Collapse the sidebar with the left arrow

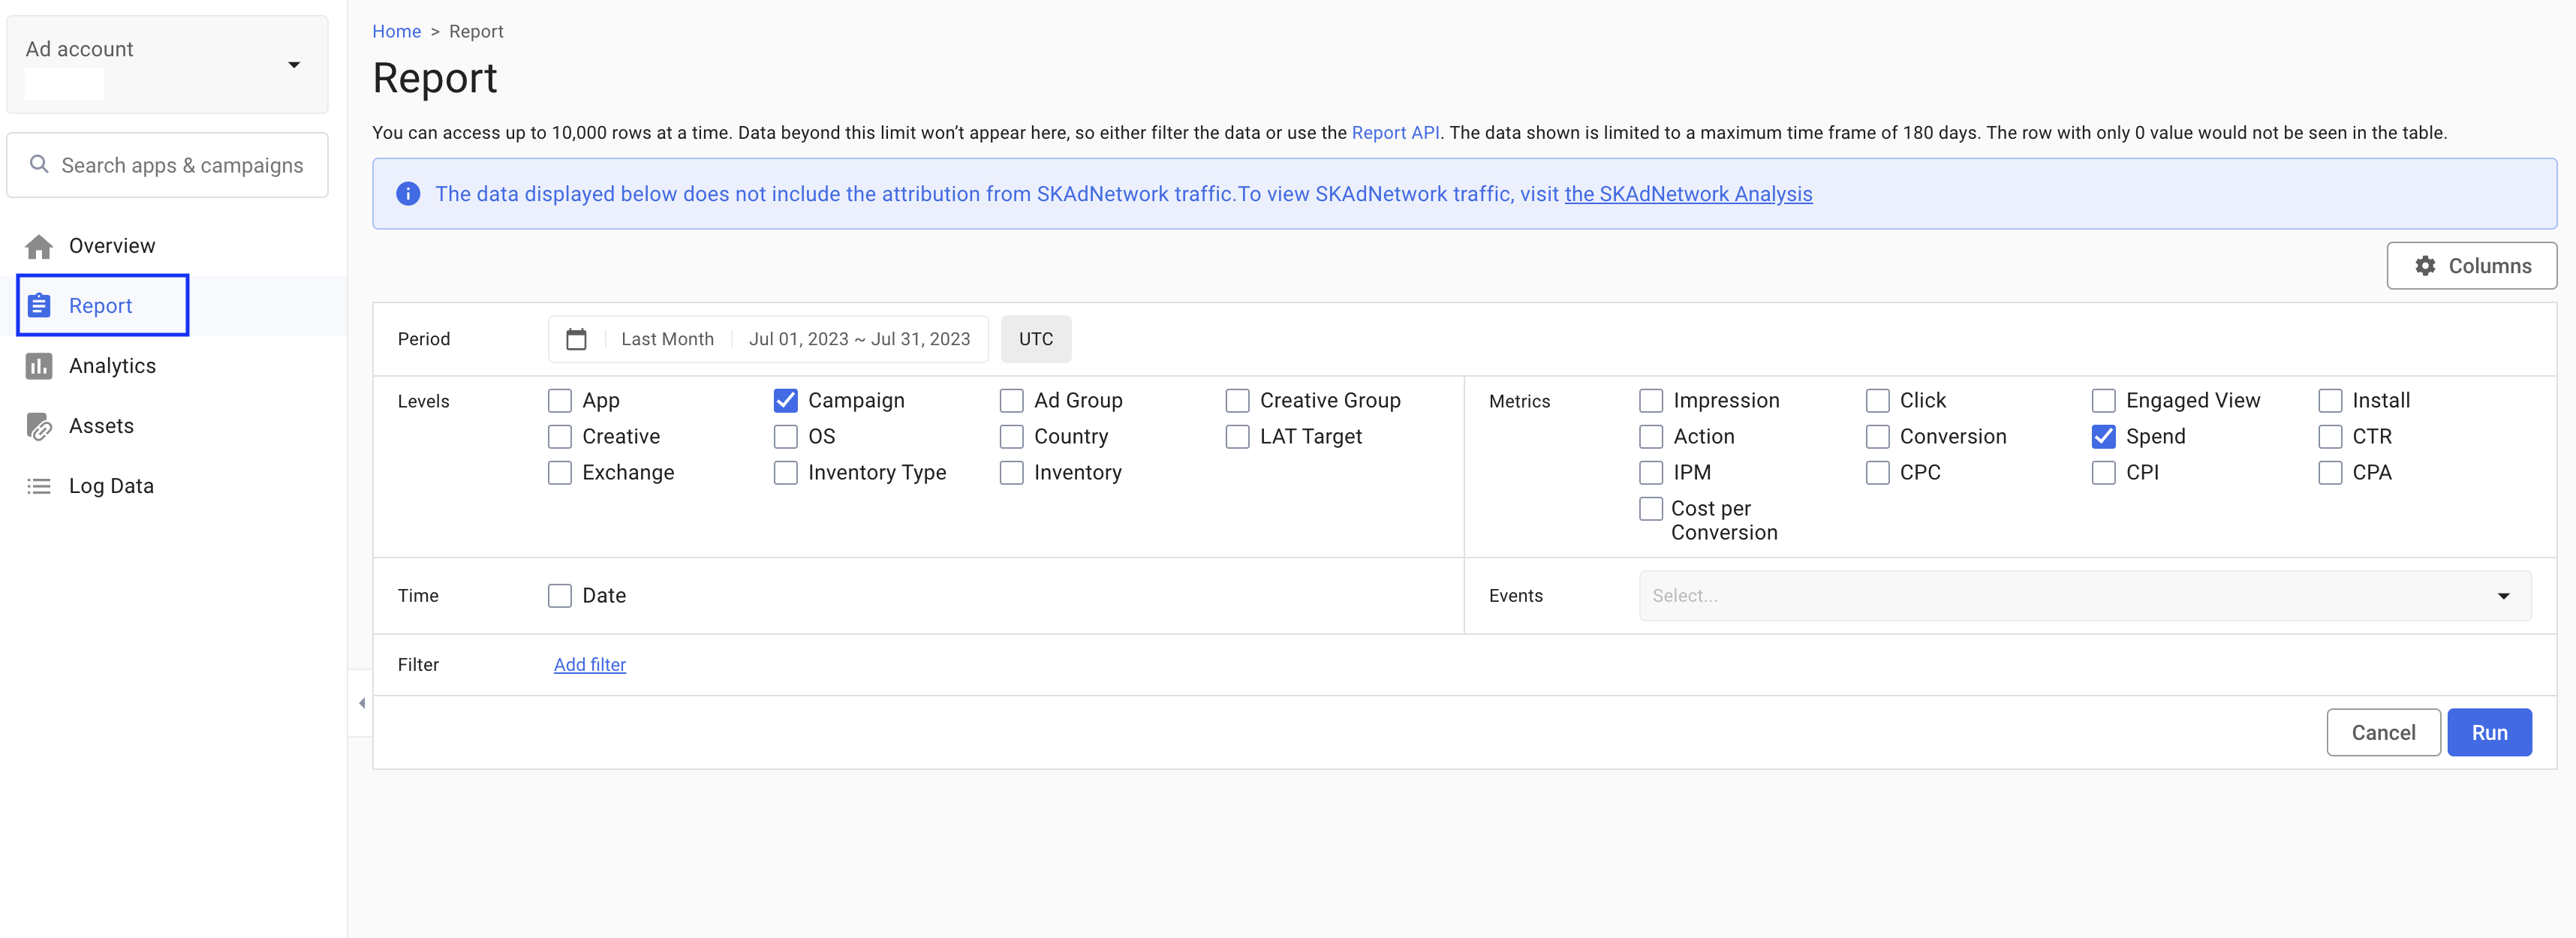tap(360, 702)
